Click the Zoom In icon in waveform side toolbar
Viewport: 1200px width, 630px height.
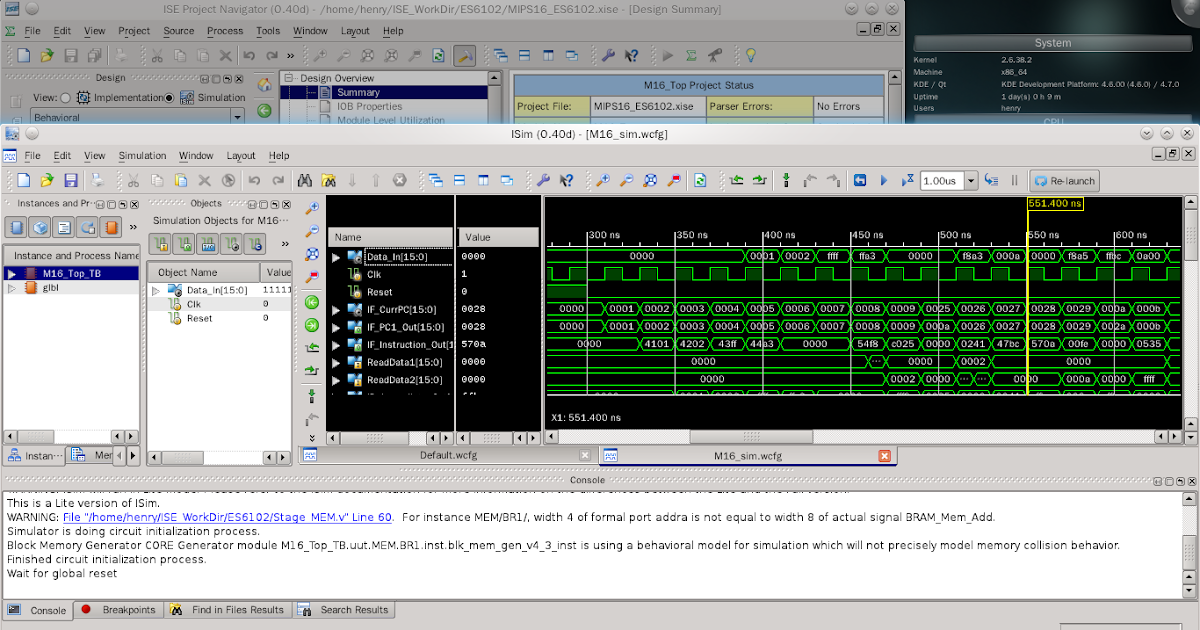pyautogui.click(x=312, y=208)
